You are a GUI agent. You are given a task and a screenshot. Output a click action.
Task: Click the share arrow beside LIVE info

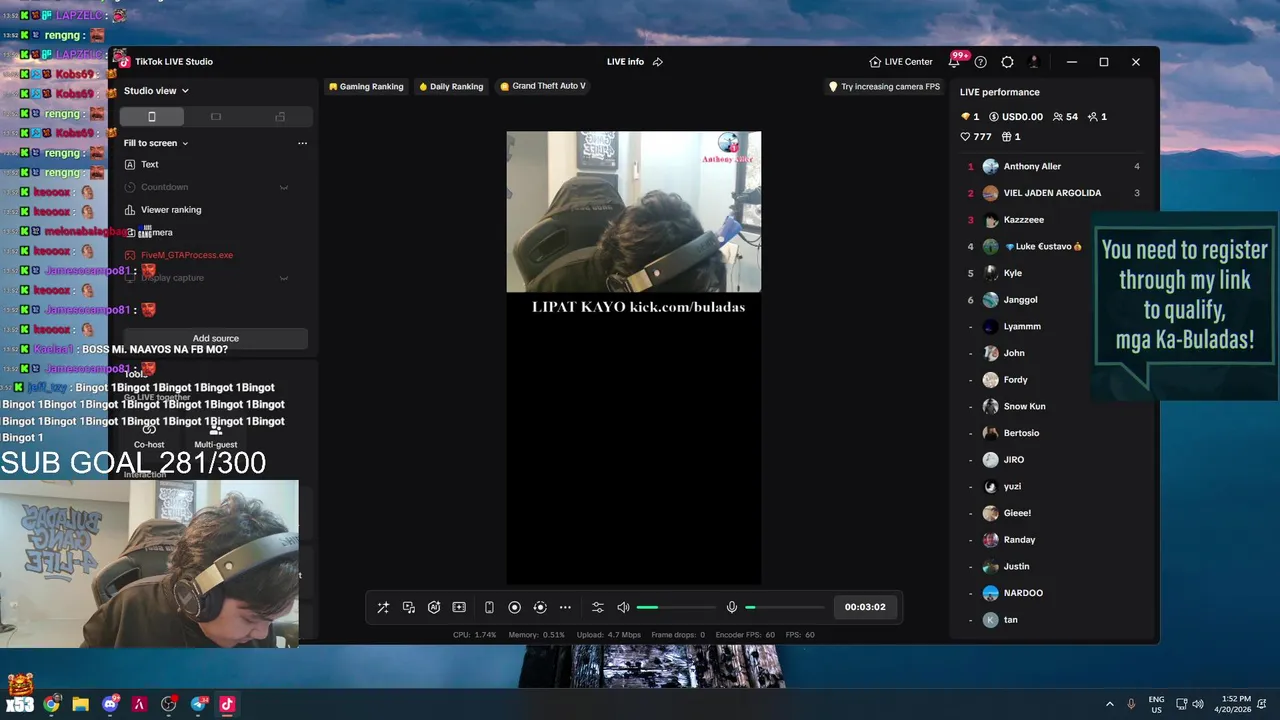[x=658, y=62]
